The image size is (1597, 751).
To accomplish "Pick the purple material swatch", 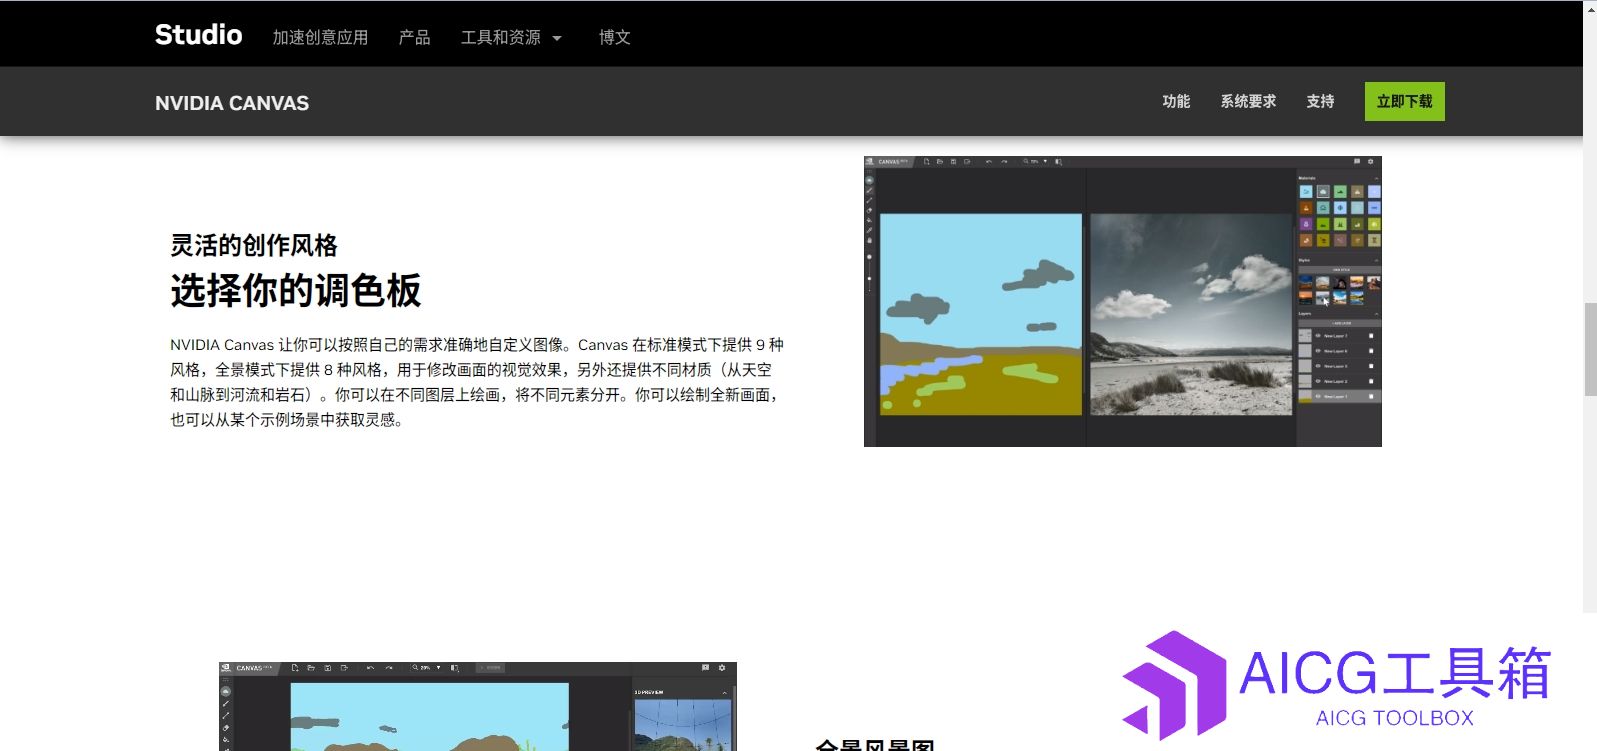I will tap(1306, 224).
